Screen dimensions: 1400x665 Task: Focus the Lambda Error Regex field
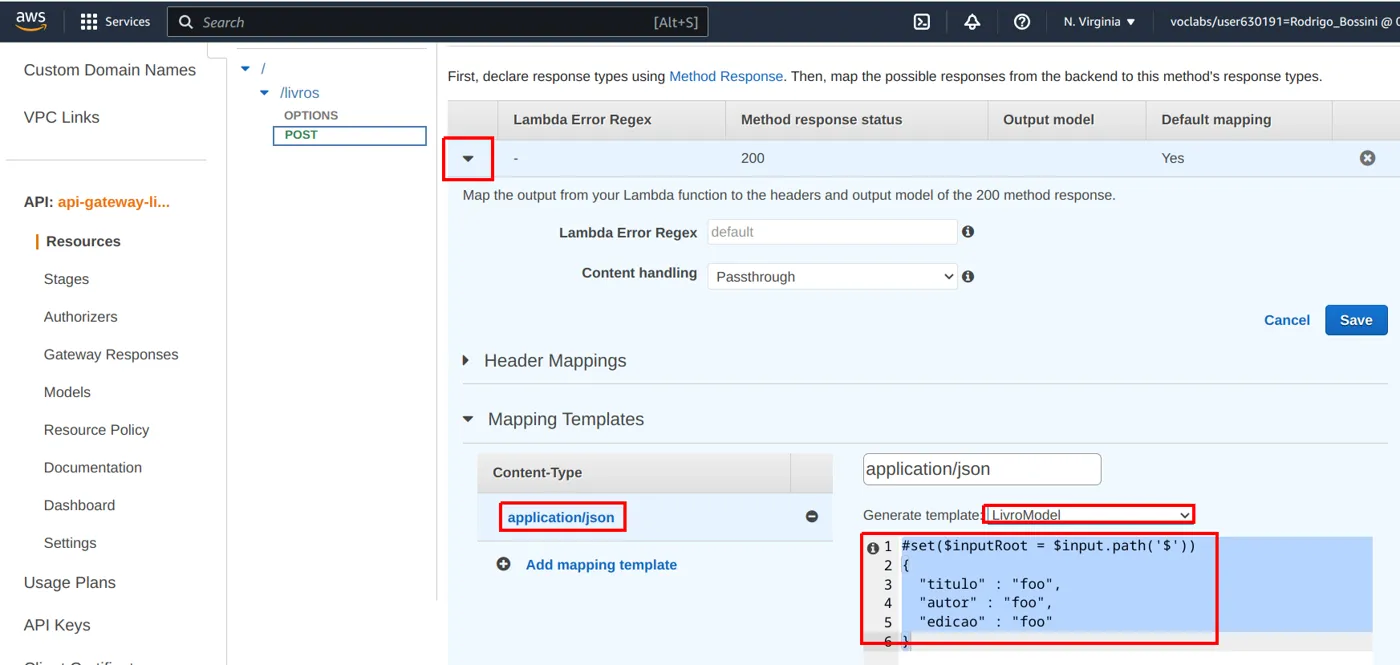[x=832, y=232]
